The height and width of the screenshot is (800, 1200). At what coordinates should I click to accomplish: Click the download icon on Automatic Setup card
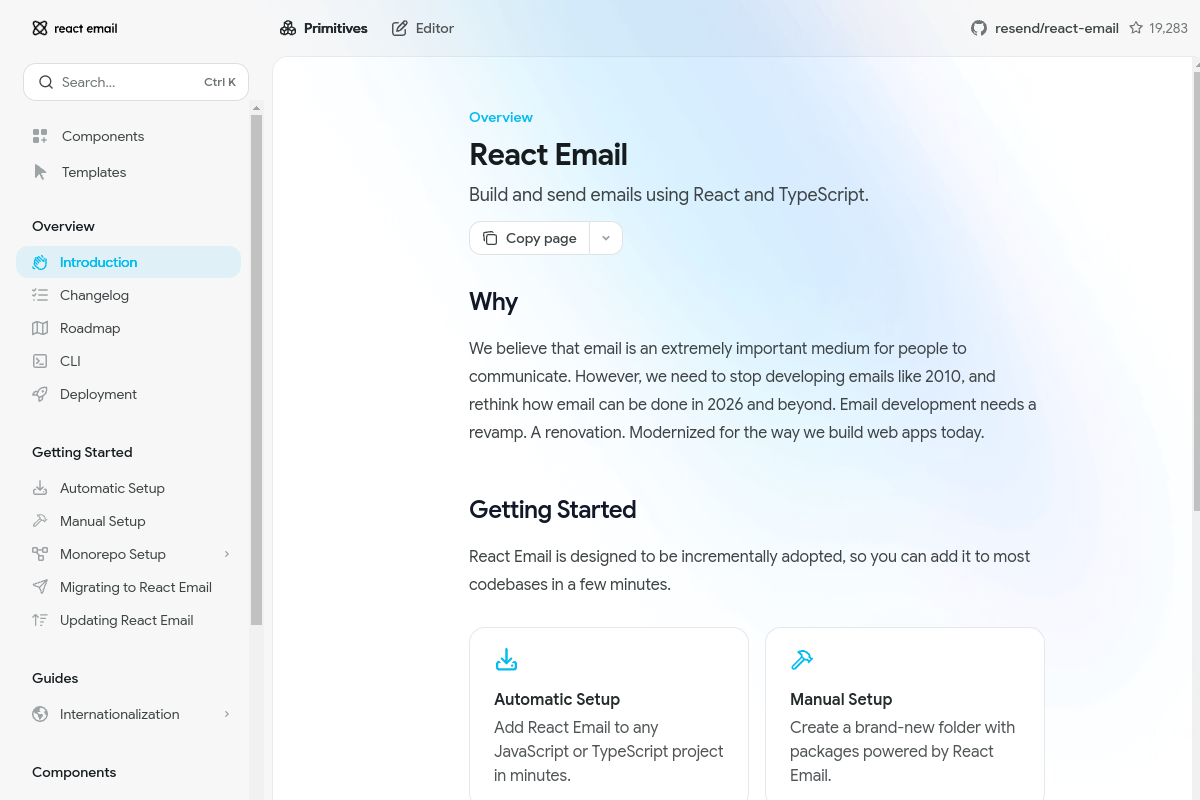click(x=507, y=660)
